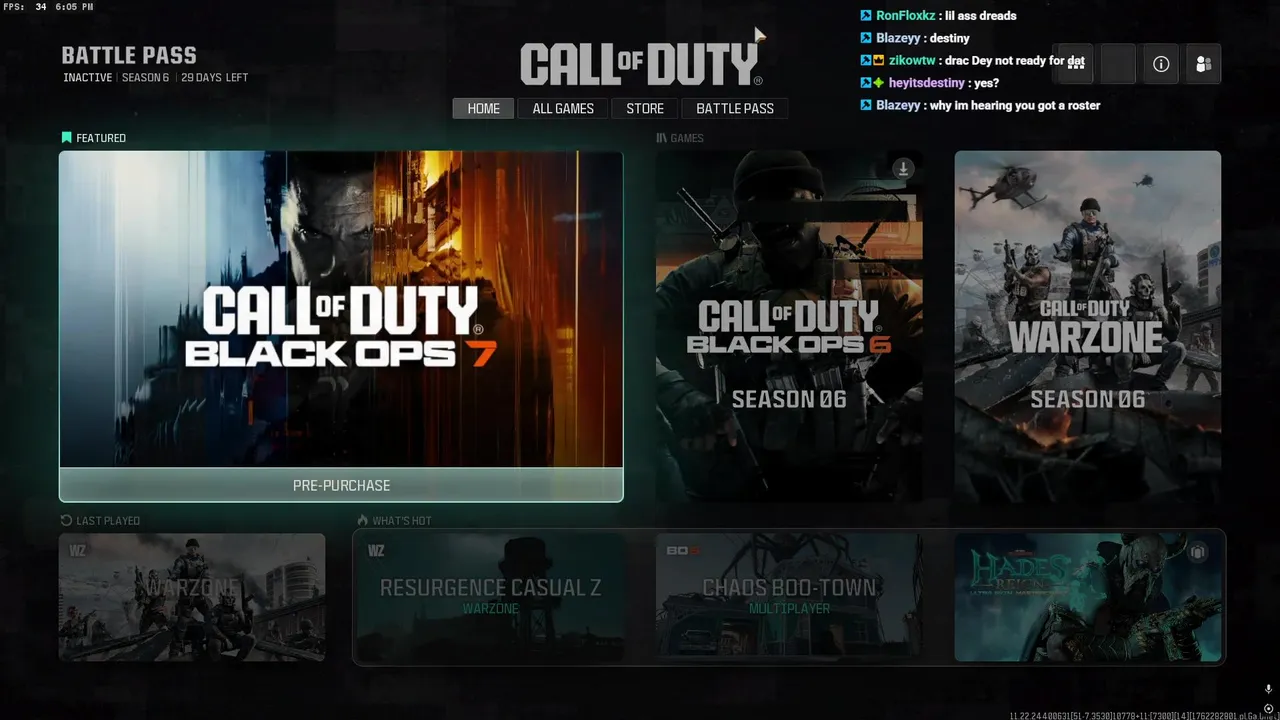The width and height of the screenshot is (1280, 720).
Task: Open the social friends icon
Action: tap(1203, 63)
